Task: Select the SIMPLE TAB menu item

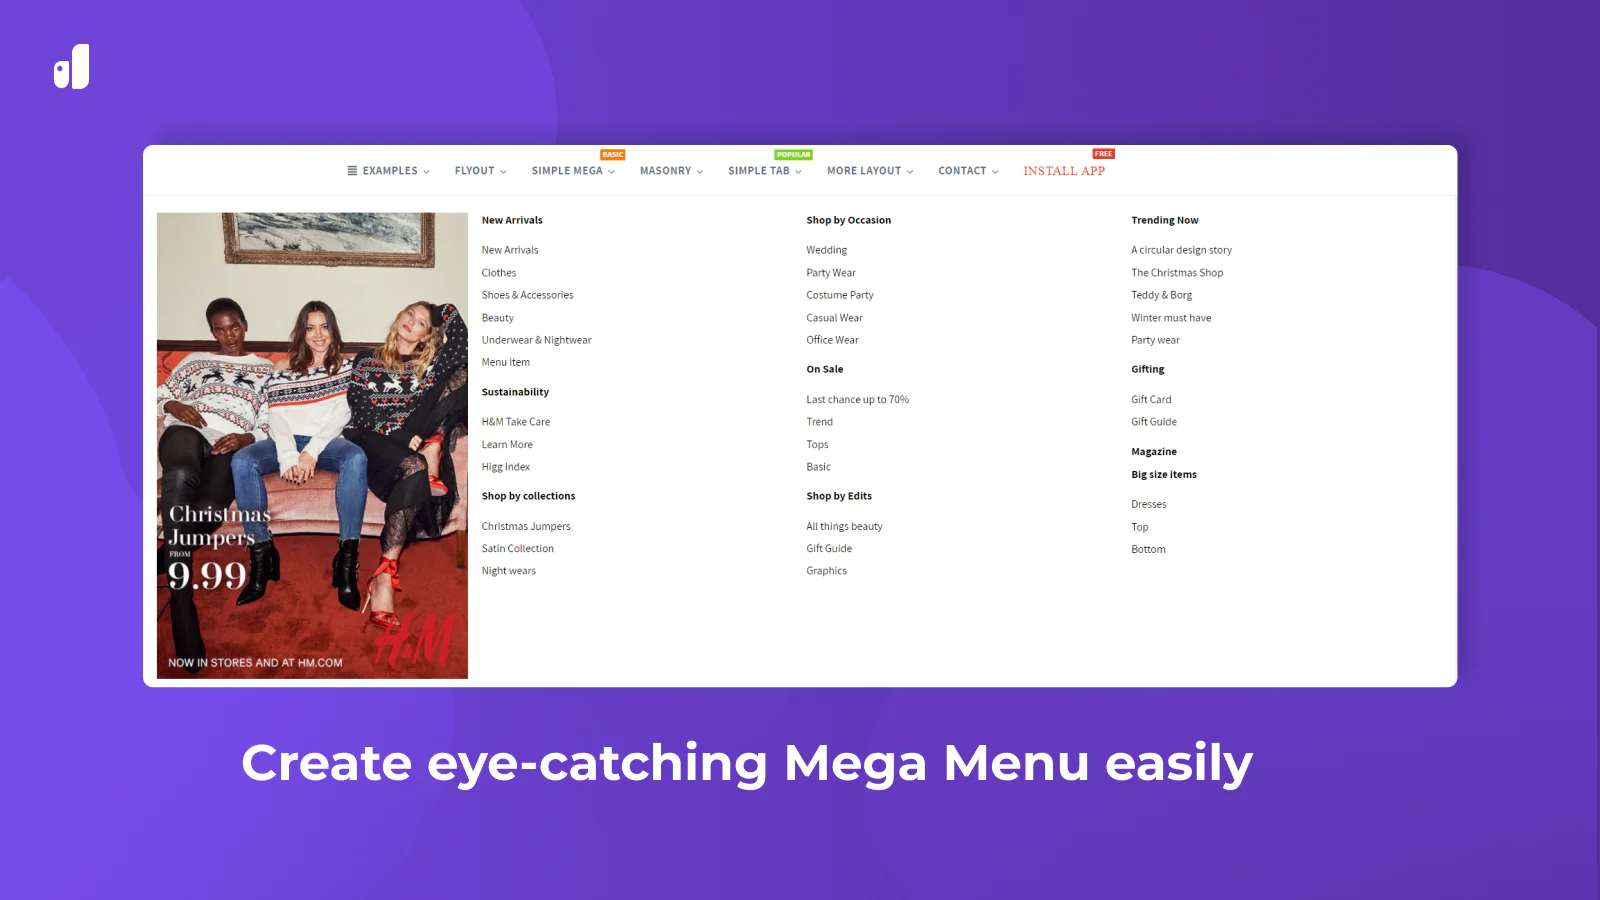Action: pos(759,171)
